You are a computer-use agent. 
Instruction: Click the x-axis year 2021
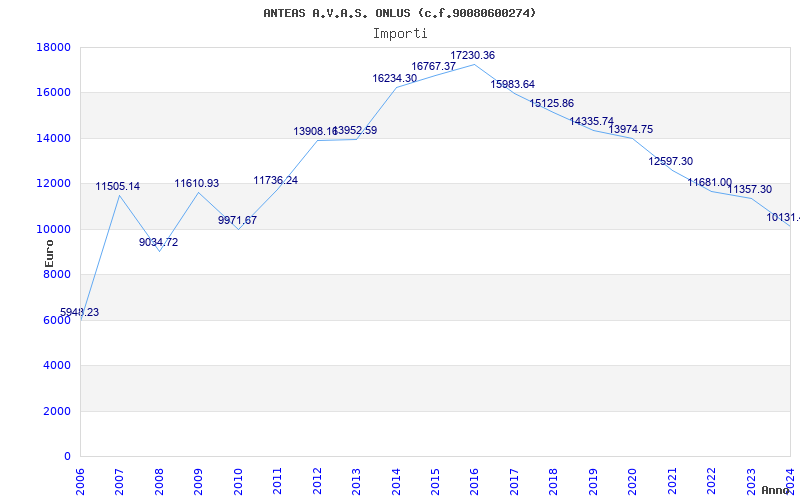point(672,481)
